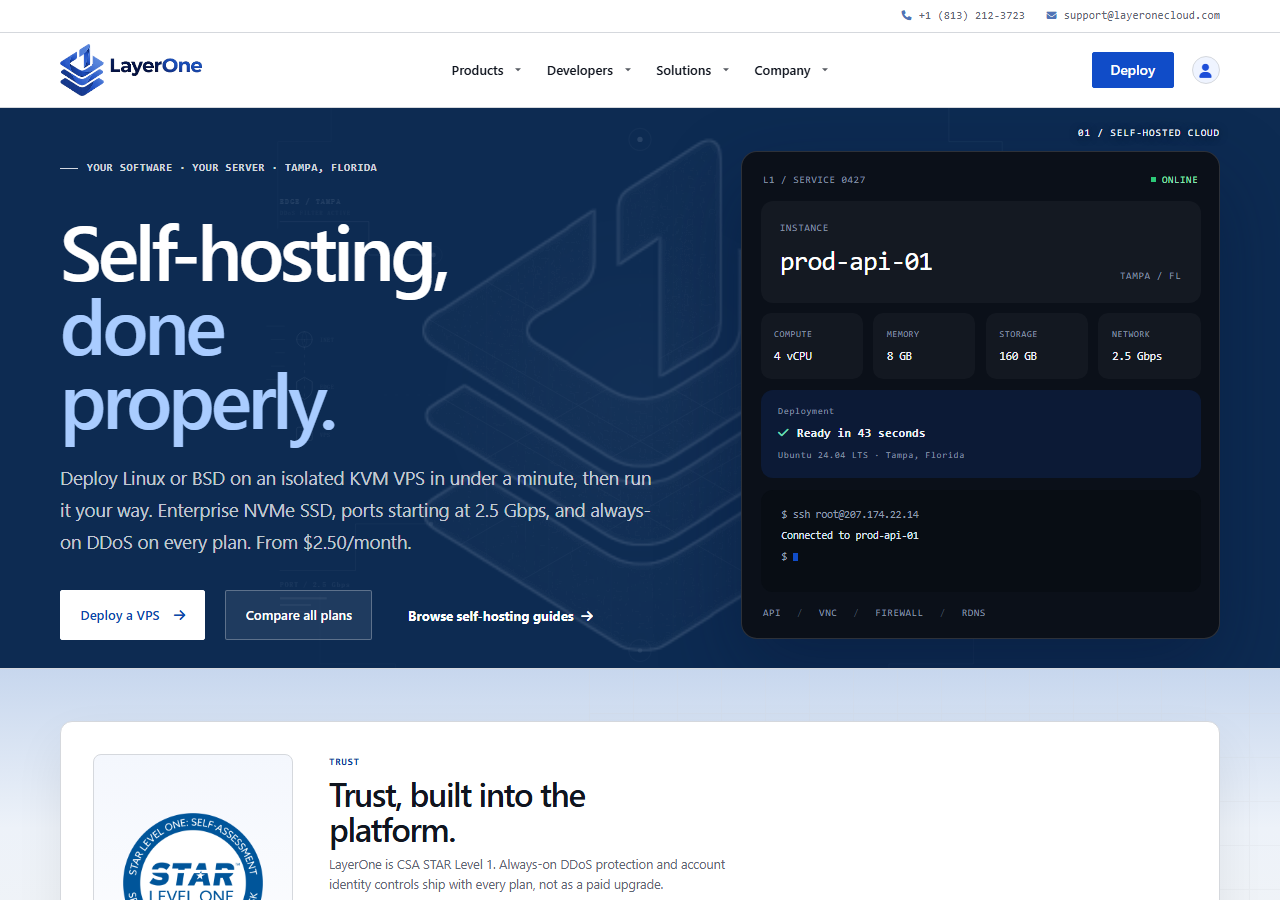Click Ubuntu 24.04 LTS · Tampa, Florida text
1280x900 pixels.
[x=871, y=455]
